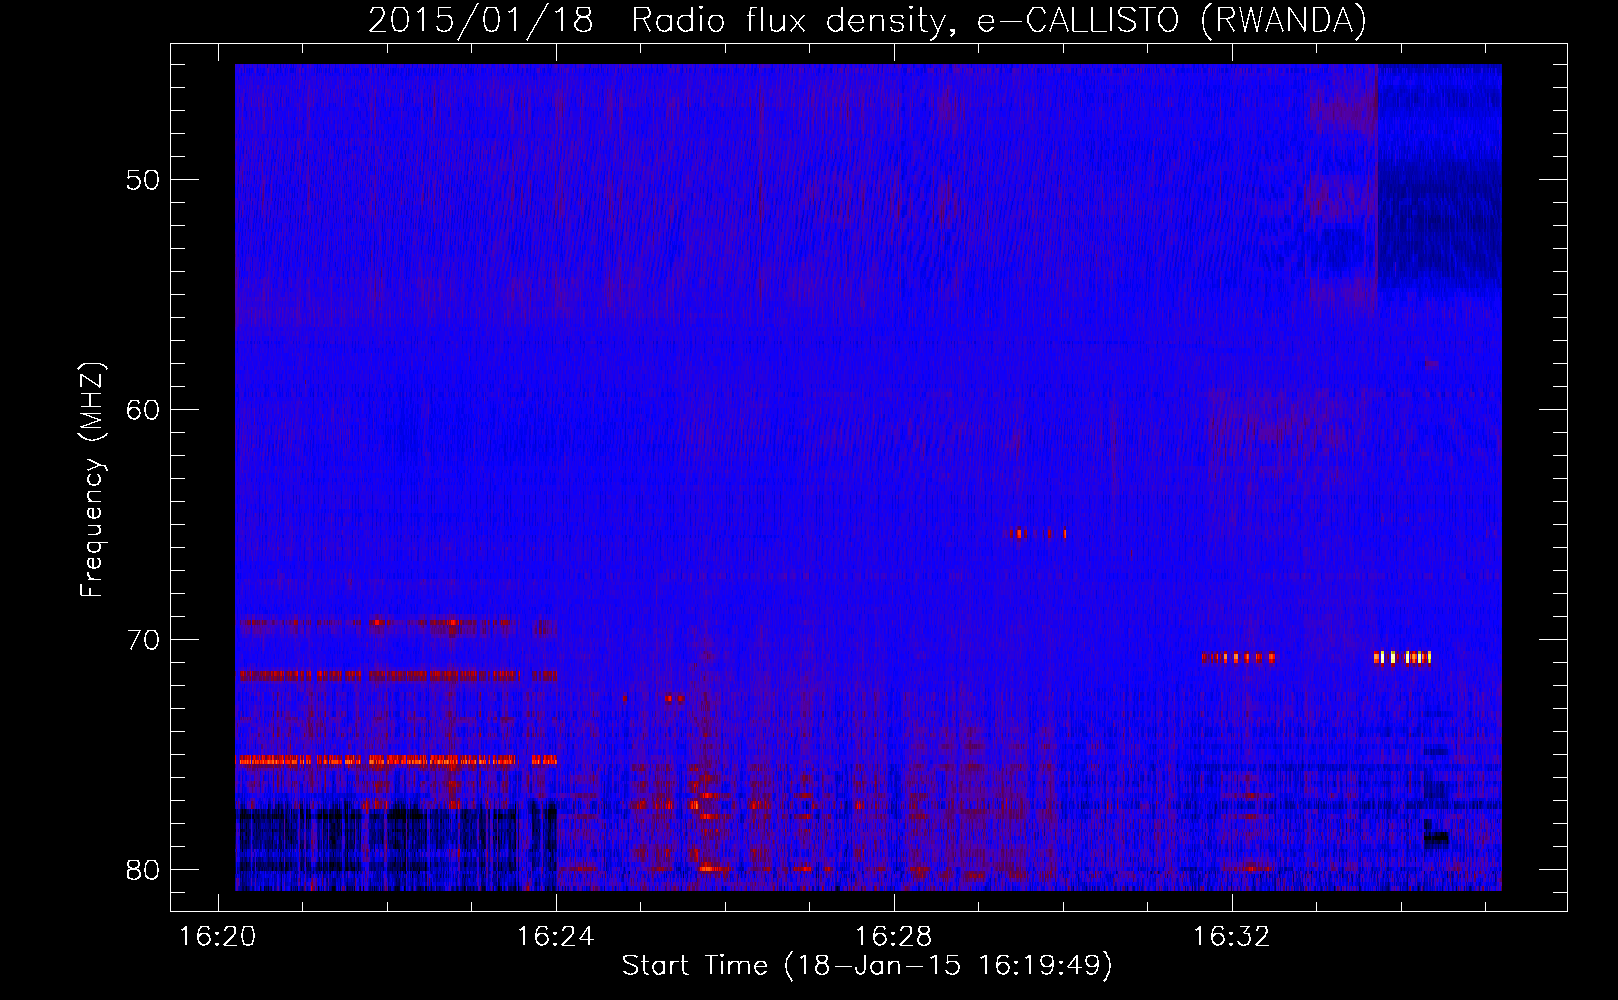The height and width of the screenshot is (1000, 1618).
Task: Select the 70 MHz frequency tick label
Action: click(143, 640)
